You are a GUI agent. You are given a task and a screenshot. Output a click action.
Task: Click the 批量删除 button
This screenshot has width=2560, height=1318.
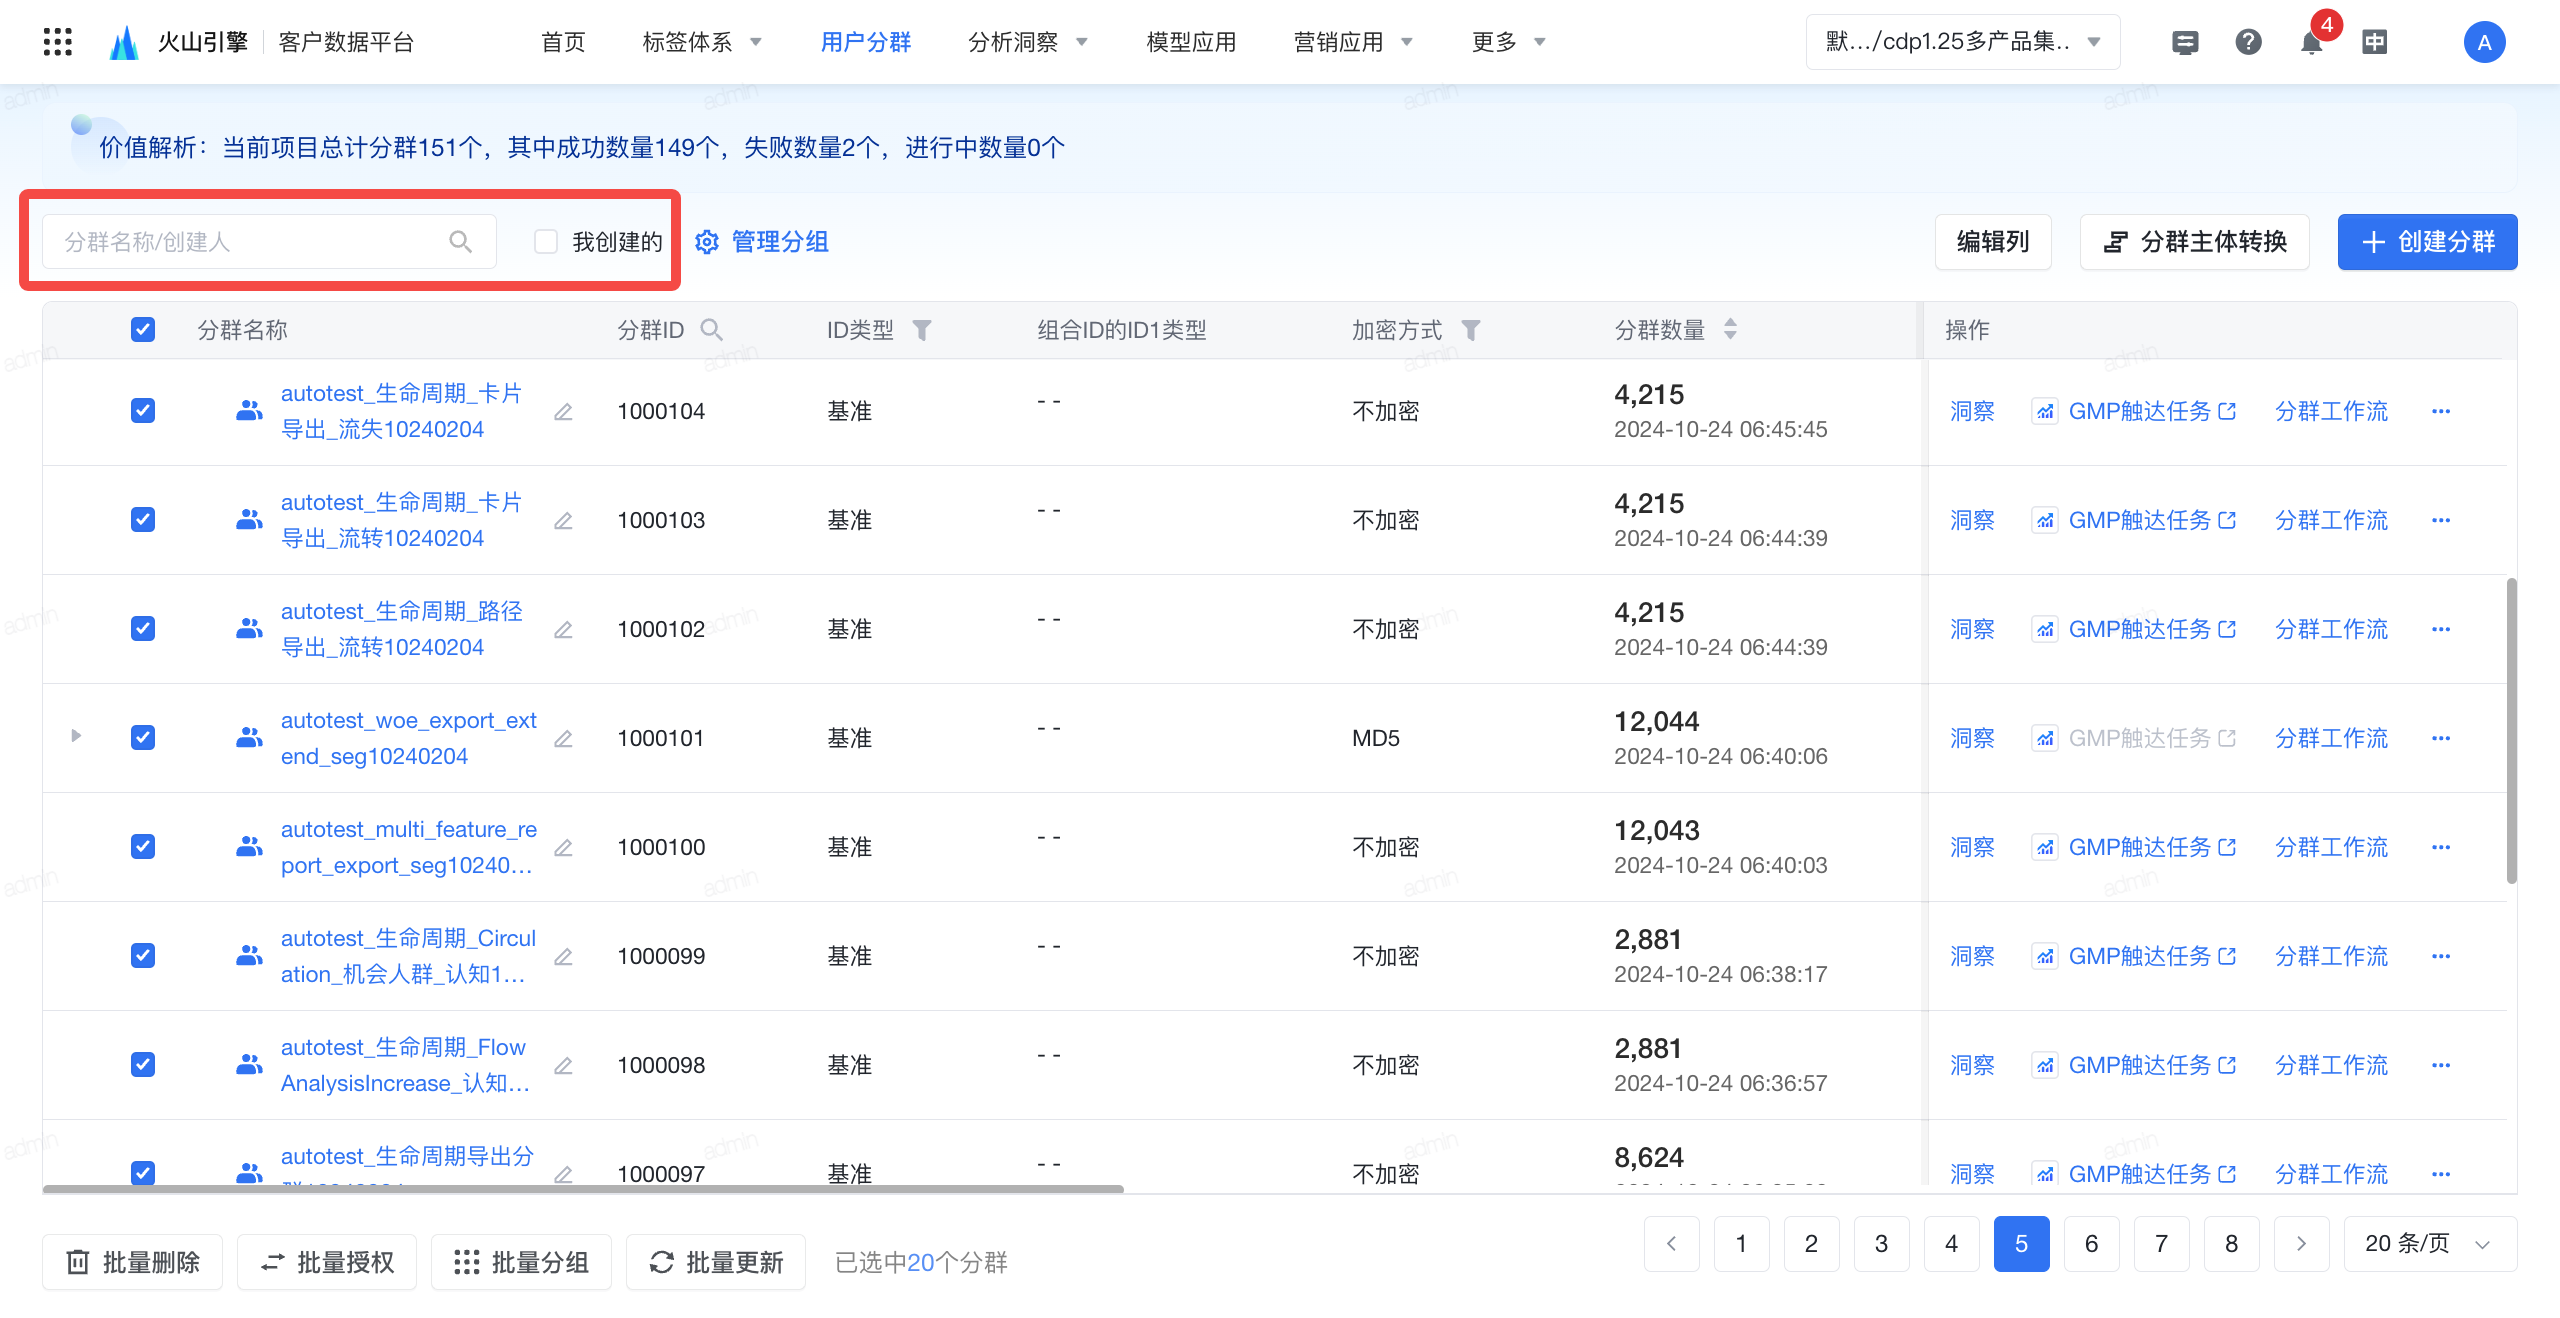pyautogui.click(x=132, y=1263)
